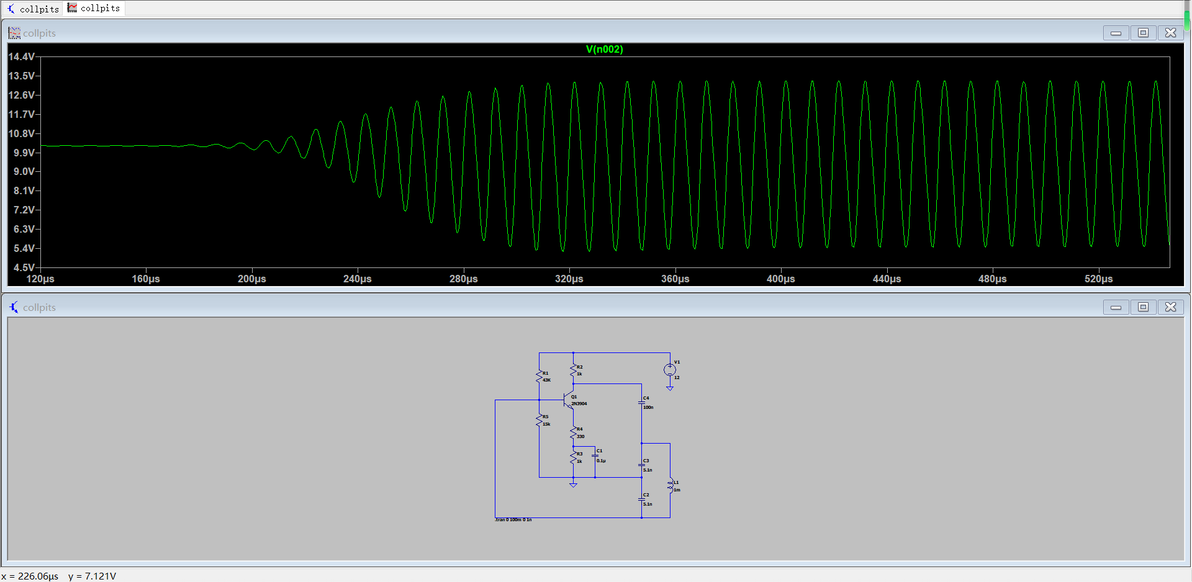Image resolution: width=1192 pixels, height=582 pixels.
Task: Select the L1 inductor symbol
Action: tap(670, 485)
